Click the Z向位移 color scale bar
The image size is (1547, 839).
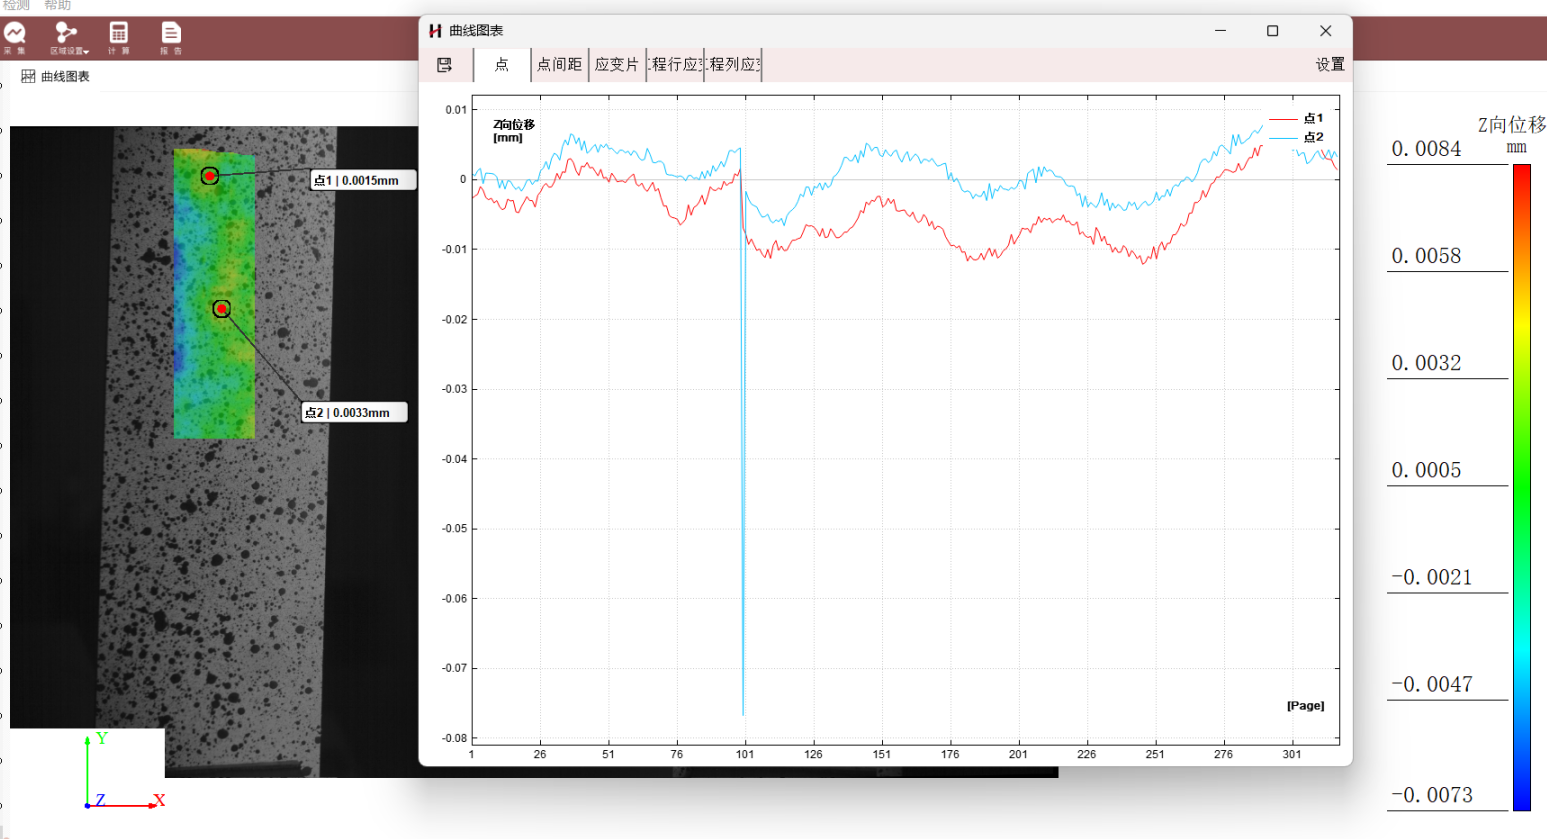coord(1521,487)
